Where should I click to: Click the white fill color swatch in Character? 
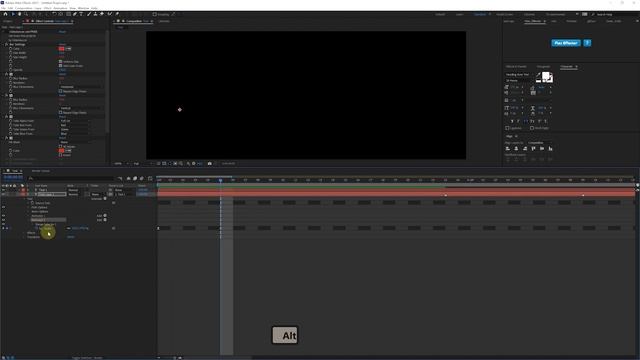[x=546, y=76]
